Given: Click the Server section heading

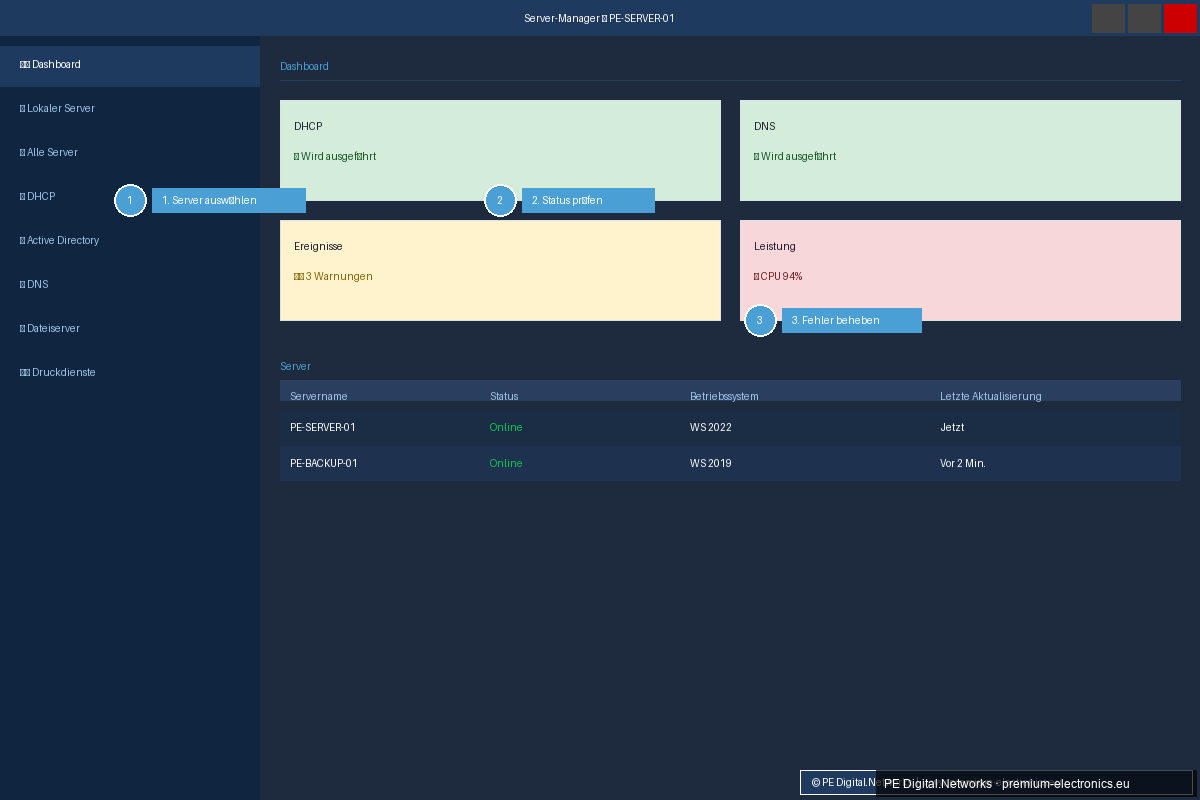Looking at the screenshot, I should [x=295, y=367].
